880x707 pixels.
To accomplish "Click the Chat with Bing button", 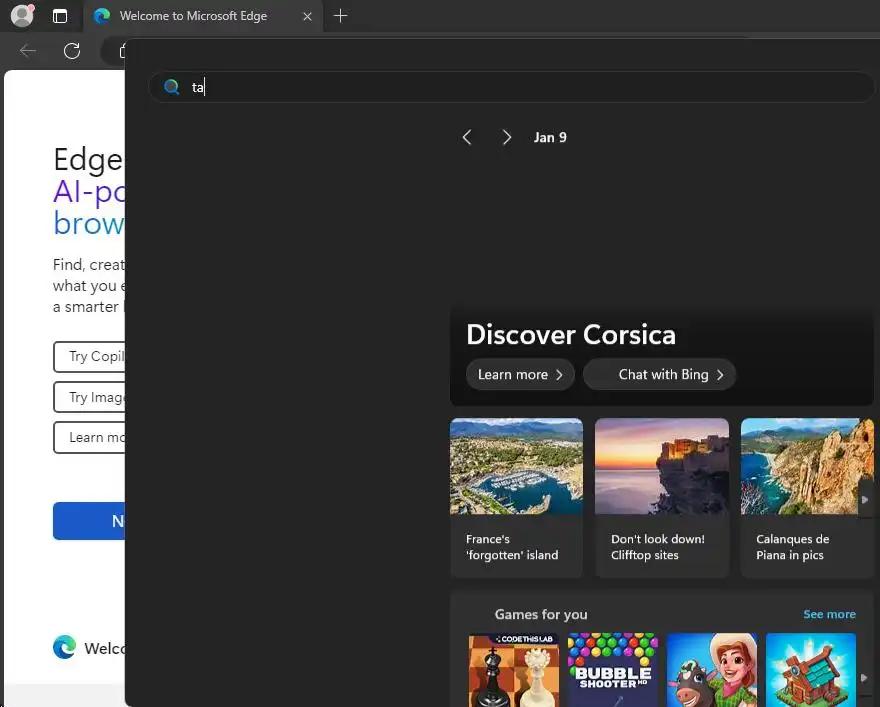I will [x=659, y=375].
